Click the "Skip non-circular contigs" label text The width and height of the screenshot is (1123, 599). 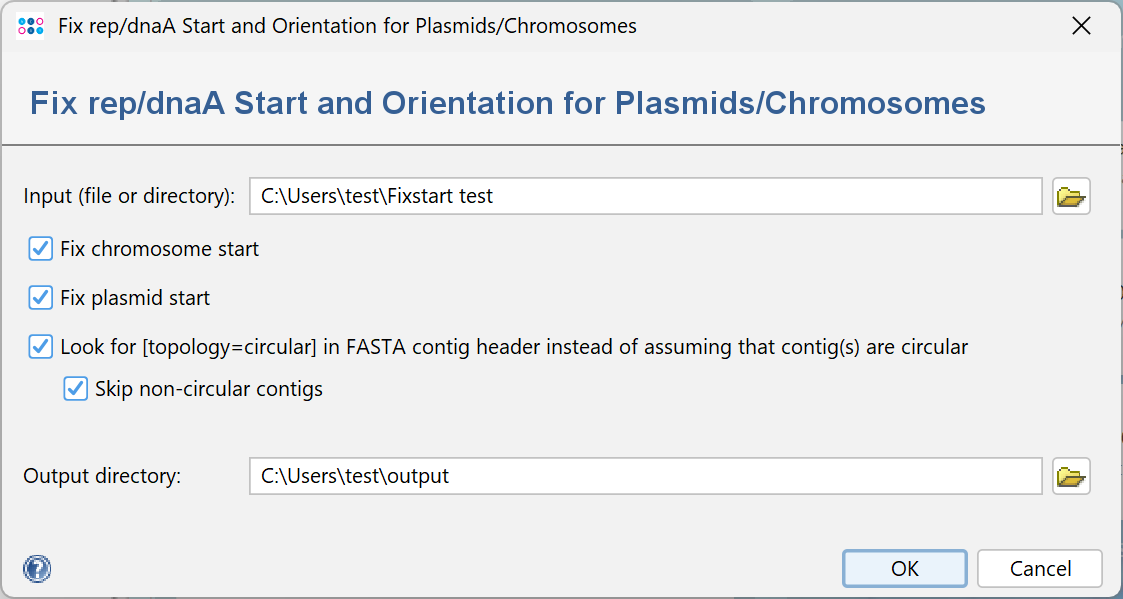click(209, 389)
